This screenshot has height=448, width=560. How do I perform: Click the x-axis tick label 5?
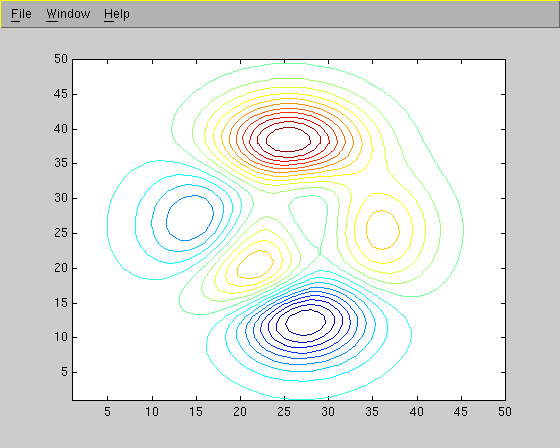pos(108,412)
